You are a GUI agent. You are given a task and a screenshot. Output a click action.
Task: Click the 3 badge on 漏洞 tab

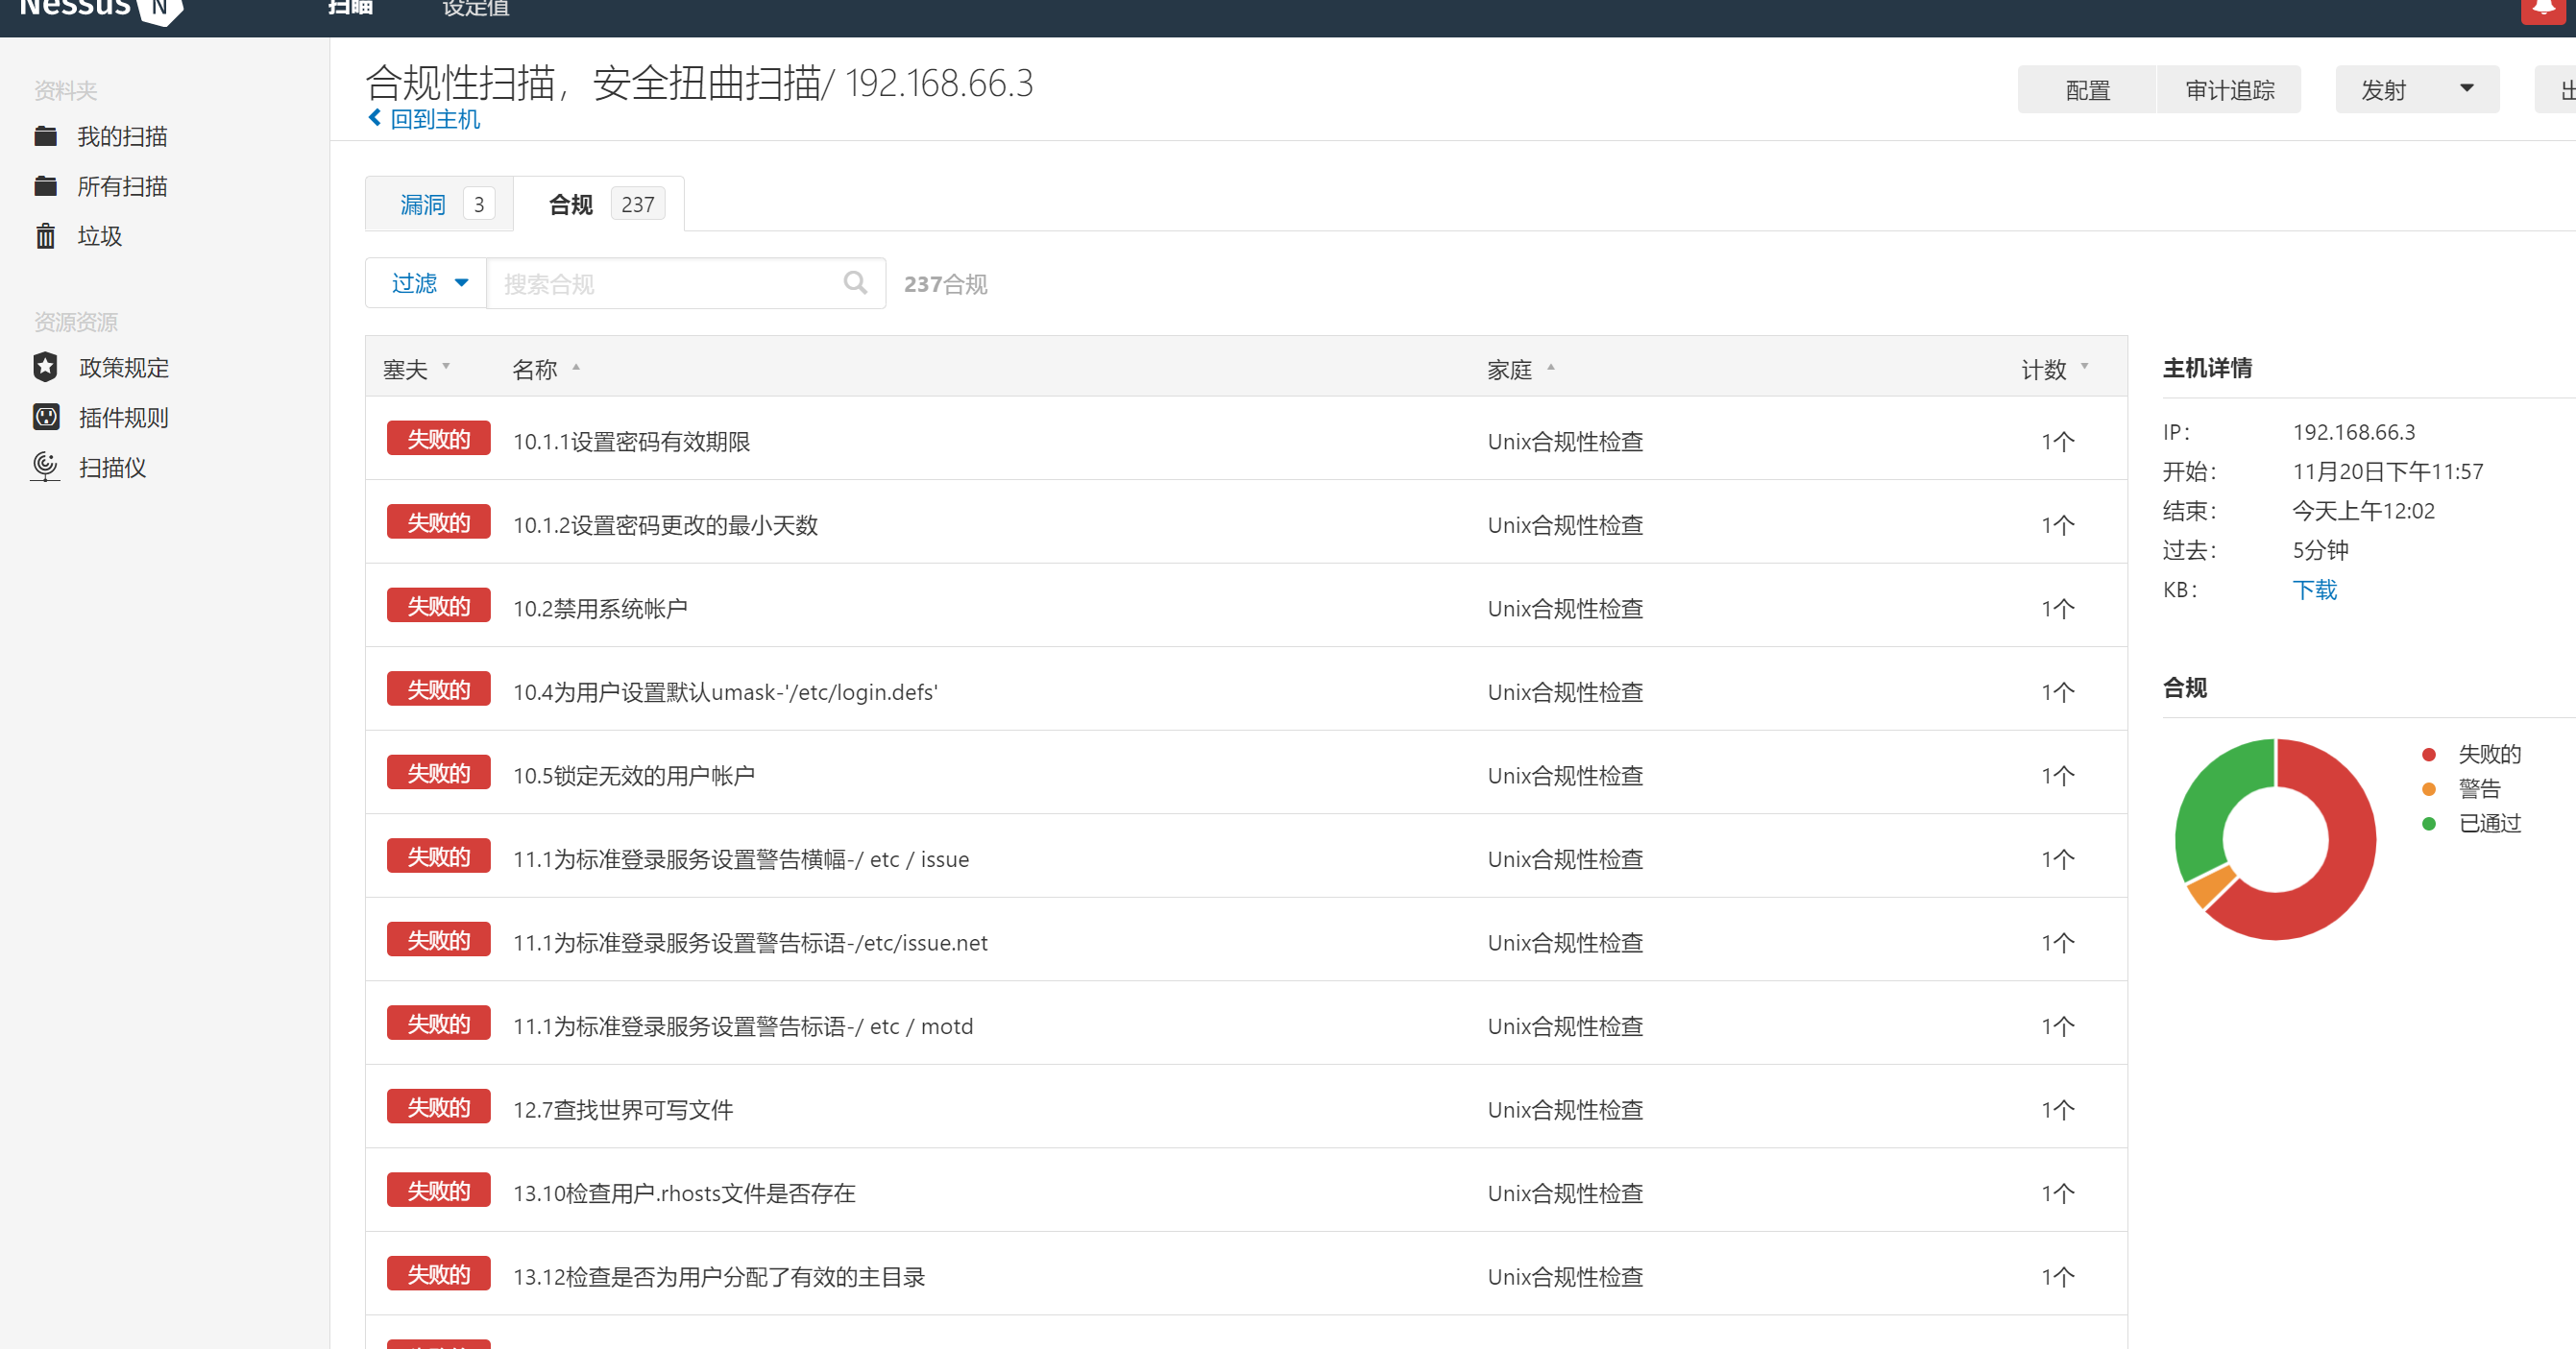(479, 204)
